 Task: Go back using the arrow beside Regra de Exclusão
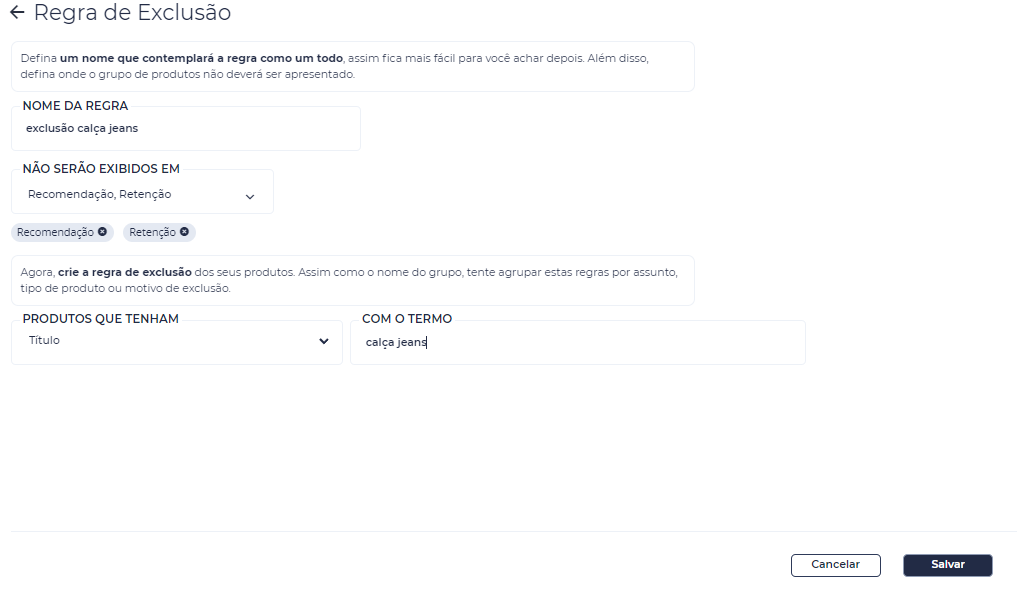pyautogui.click(x=17, y=12)
